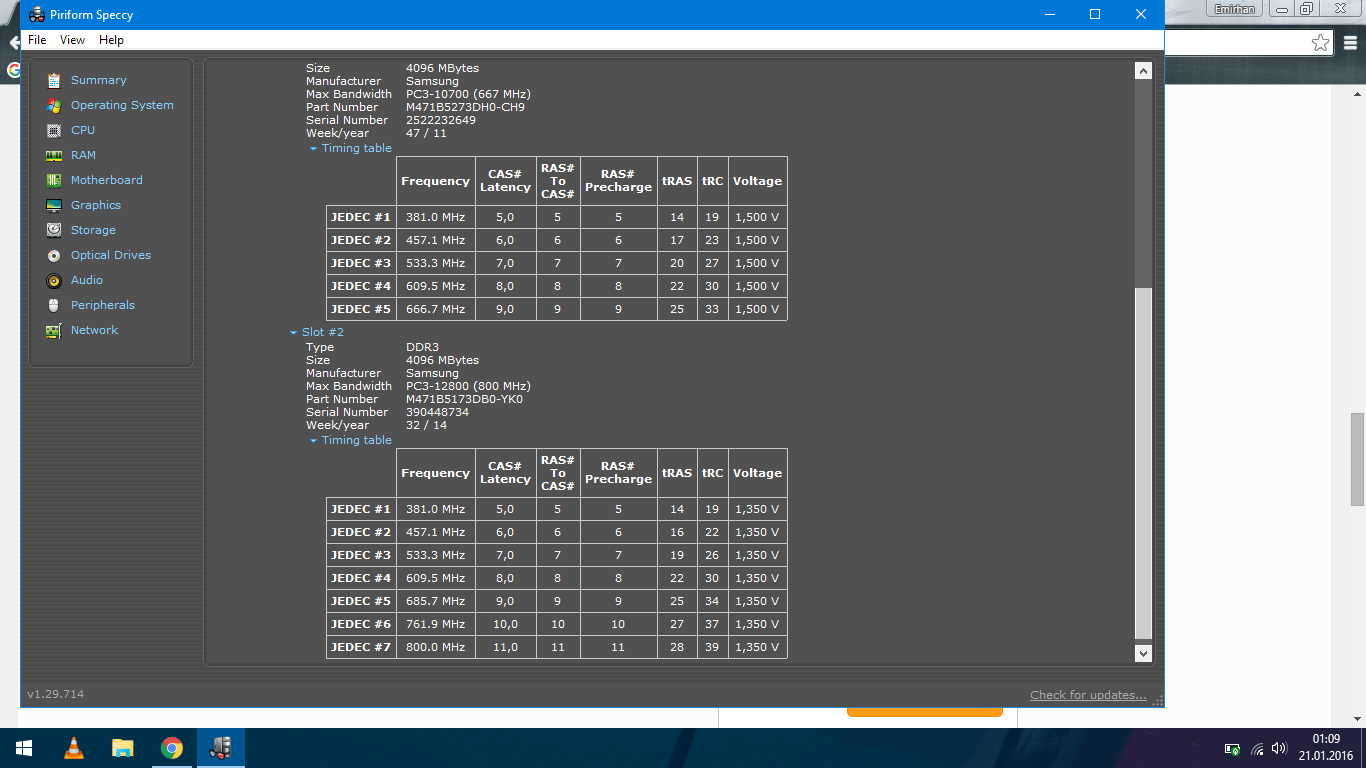1366x768 pixels.
Task: Click the week/year value 47 / 11
Action: (x=426, y=133)
